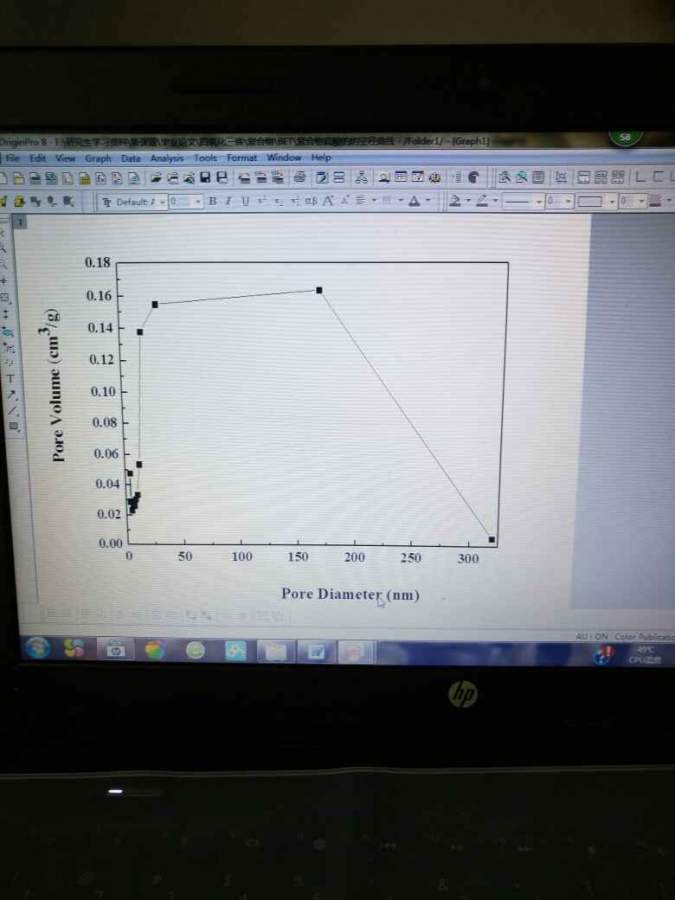Screen dimensions: 675x900
Task: Click the Whole Page graph toolbar icon
Action: pos(538,177)
